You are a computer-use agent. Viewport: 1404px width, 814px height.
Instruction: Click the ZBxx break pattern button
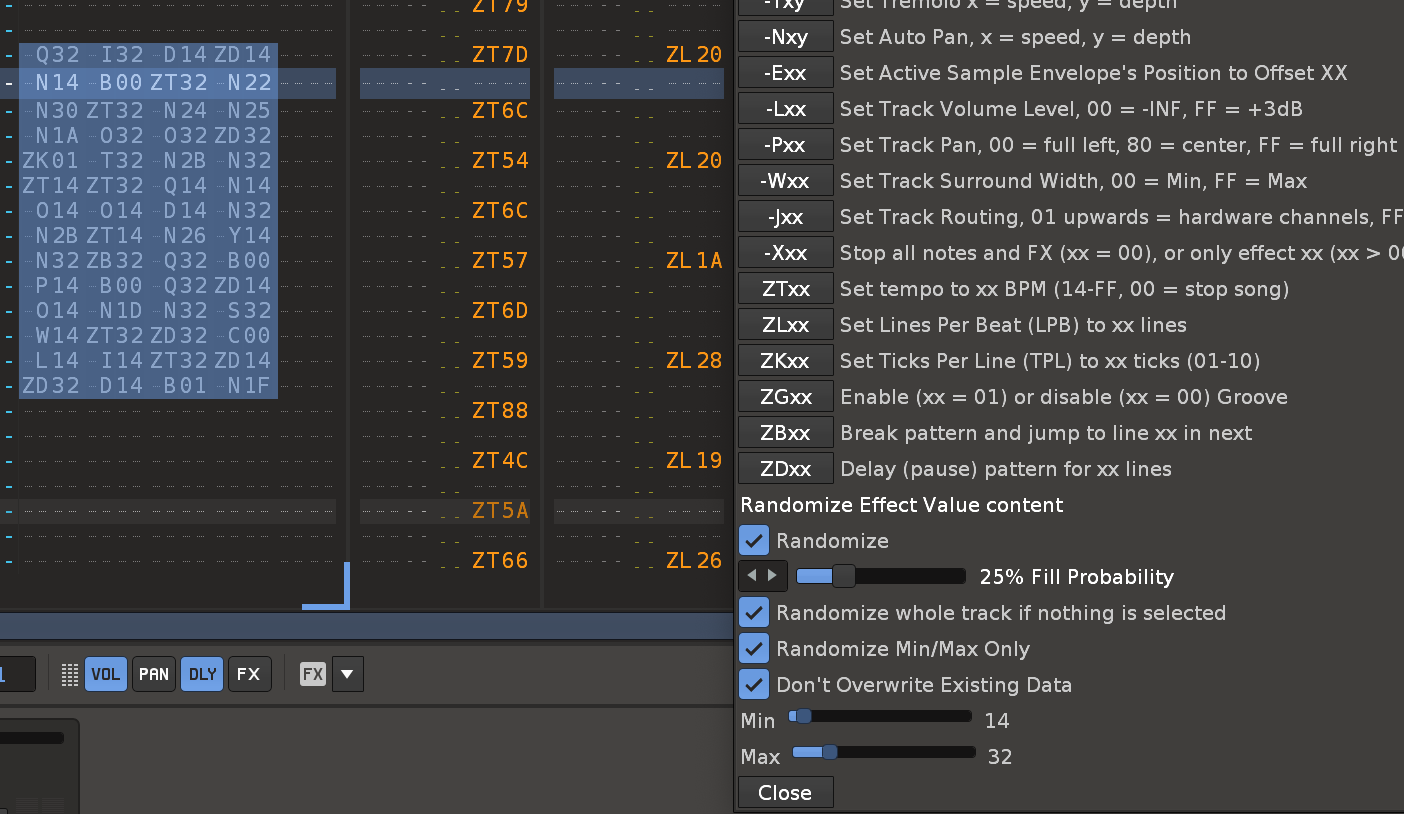tap(785, 433)
